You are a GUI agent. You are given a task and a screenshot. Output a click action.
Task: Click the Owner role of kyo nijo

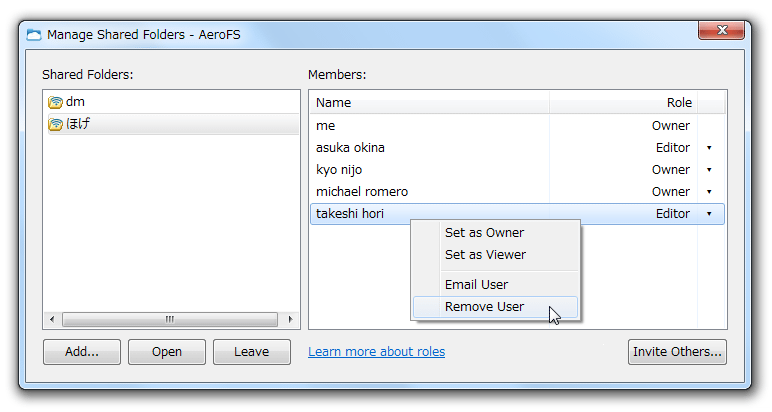tap(671, 170)
